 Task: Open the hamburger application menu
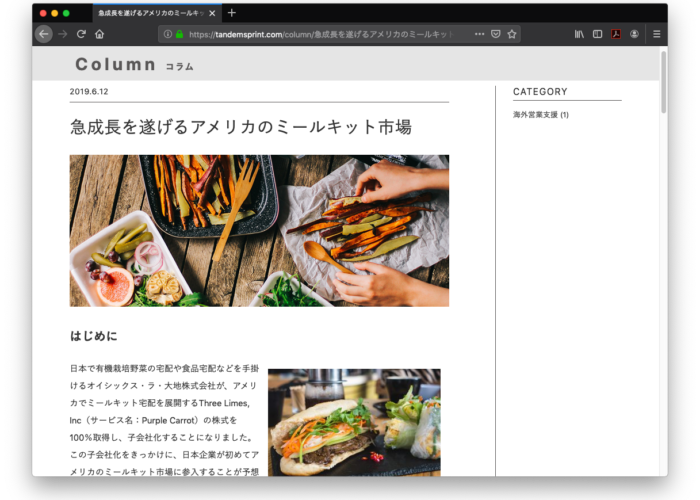pyautogui.click(x=656, y=34)
